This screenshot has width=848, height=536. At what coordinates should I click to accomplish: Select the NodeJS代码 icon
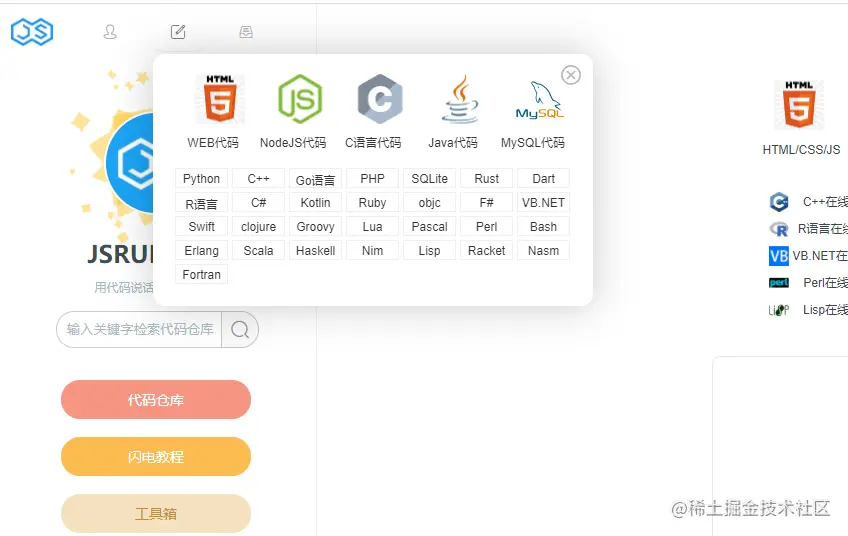tap(300, 99)
